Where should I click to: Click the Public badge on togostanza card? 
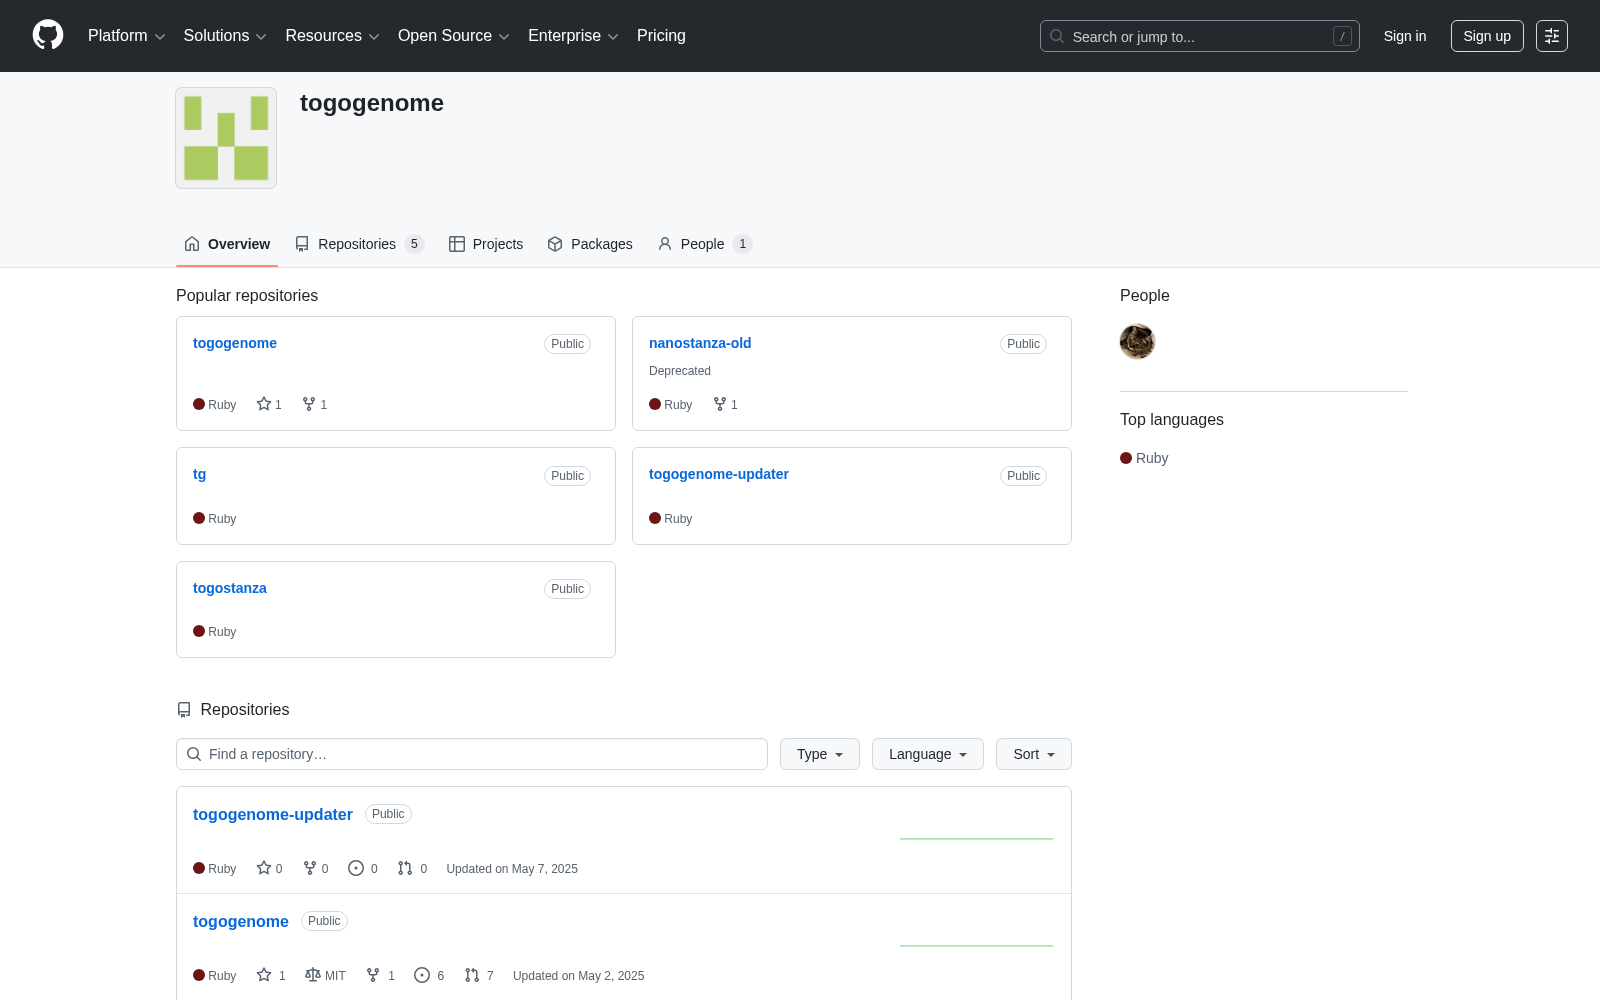point(567,589)
